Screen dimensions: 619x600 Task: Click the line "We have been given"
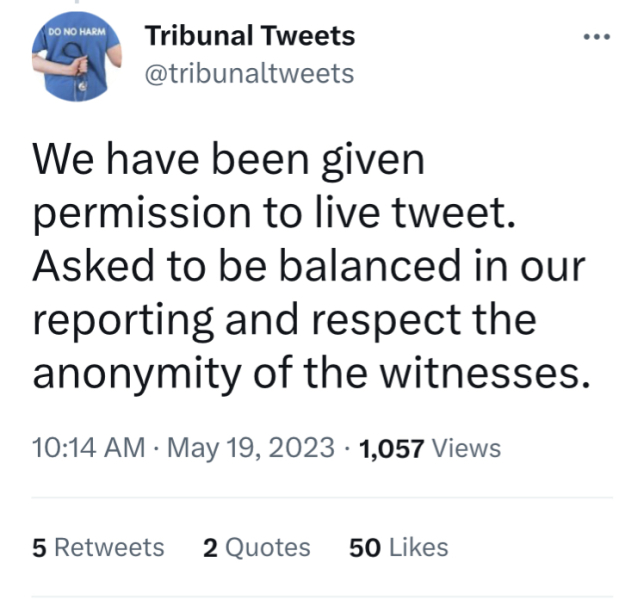(229, 160)
